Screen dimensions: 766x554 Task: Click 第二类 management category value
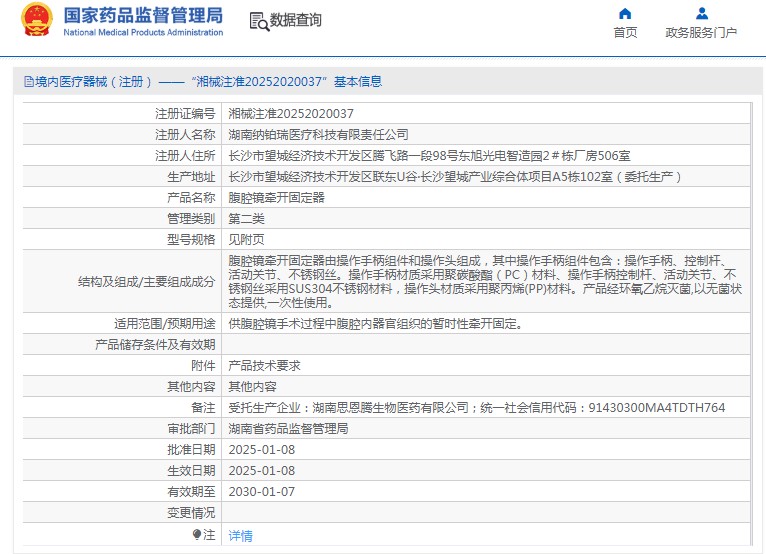pyautogui.click(x=247, y=219)
